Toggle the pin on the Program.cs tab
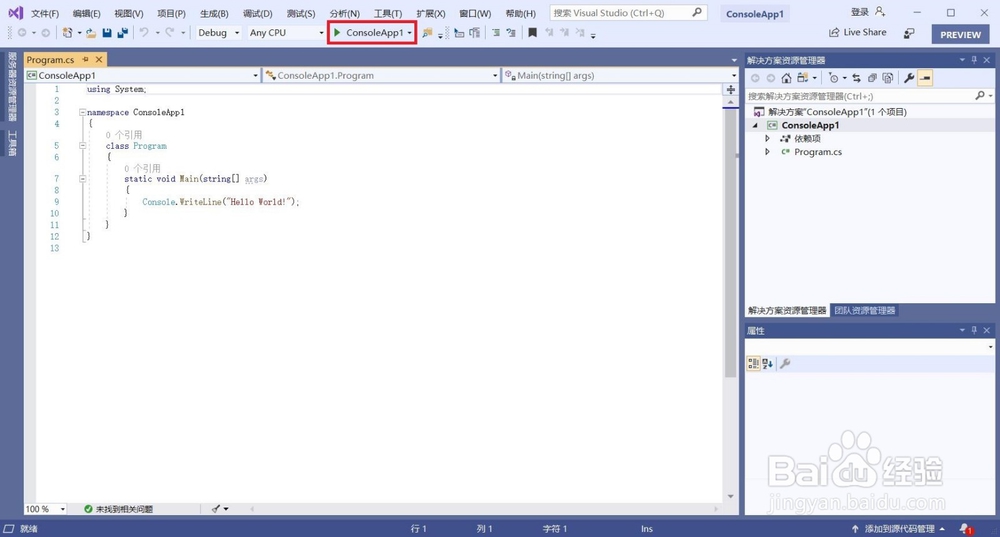Viewport: 1000px width, 537px height. (85, 59)
